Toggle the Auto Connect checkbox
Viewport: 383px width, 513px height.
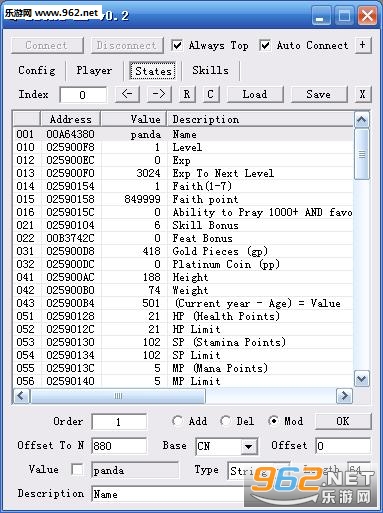265,45
